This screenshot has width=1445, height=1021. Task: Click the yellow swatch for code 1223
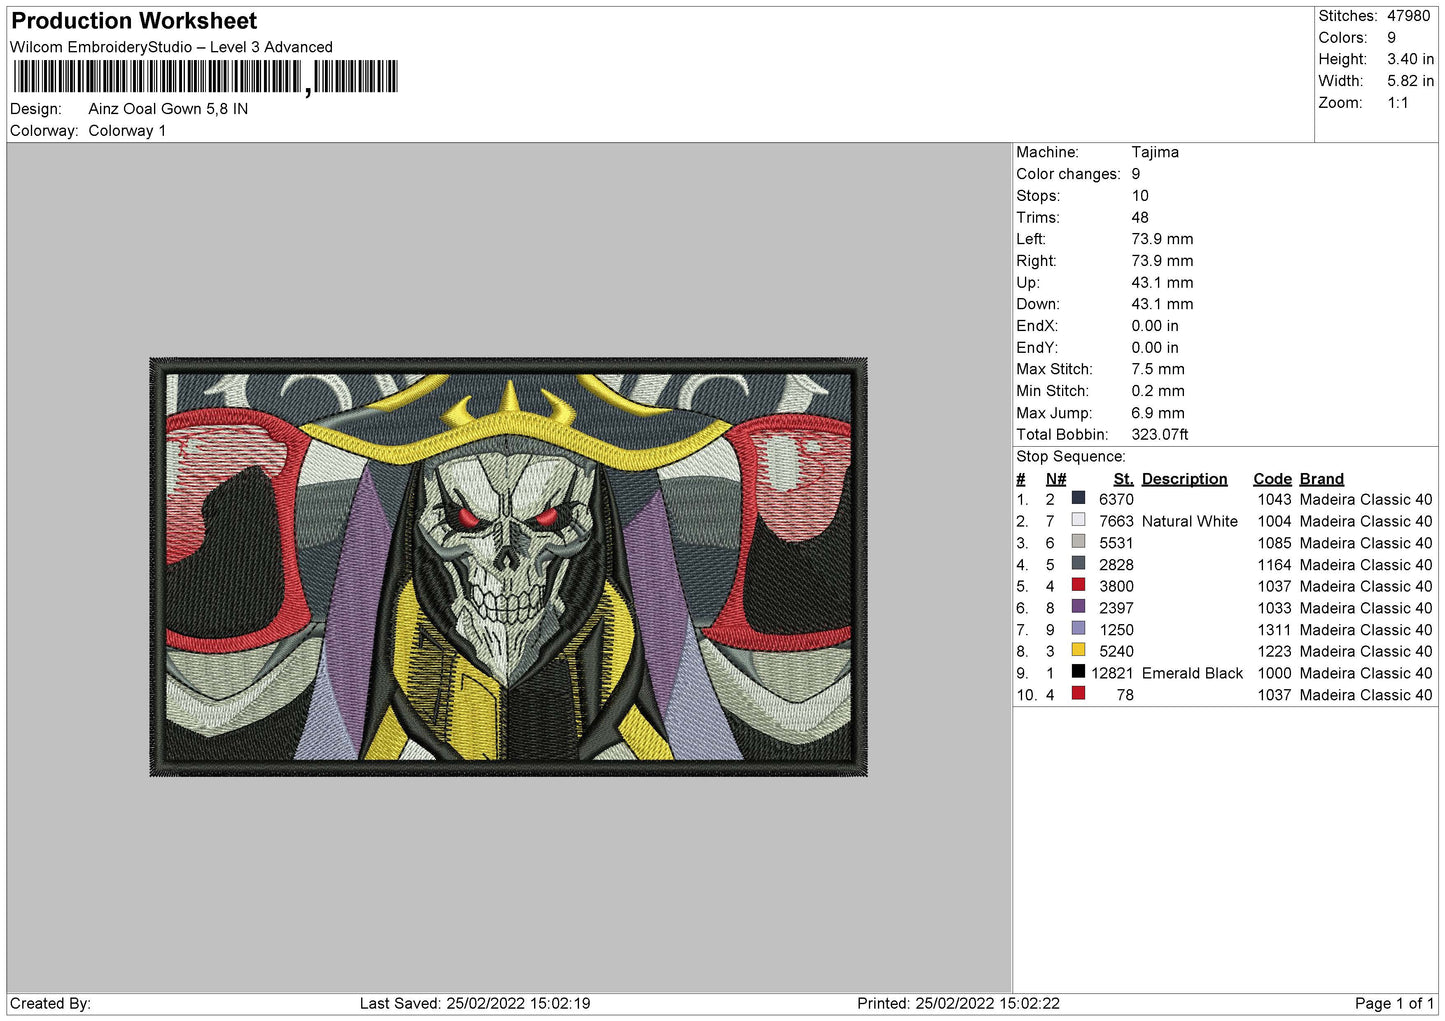tap(1078, 650)
